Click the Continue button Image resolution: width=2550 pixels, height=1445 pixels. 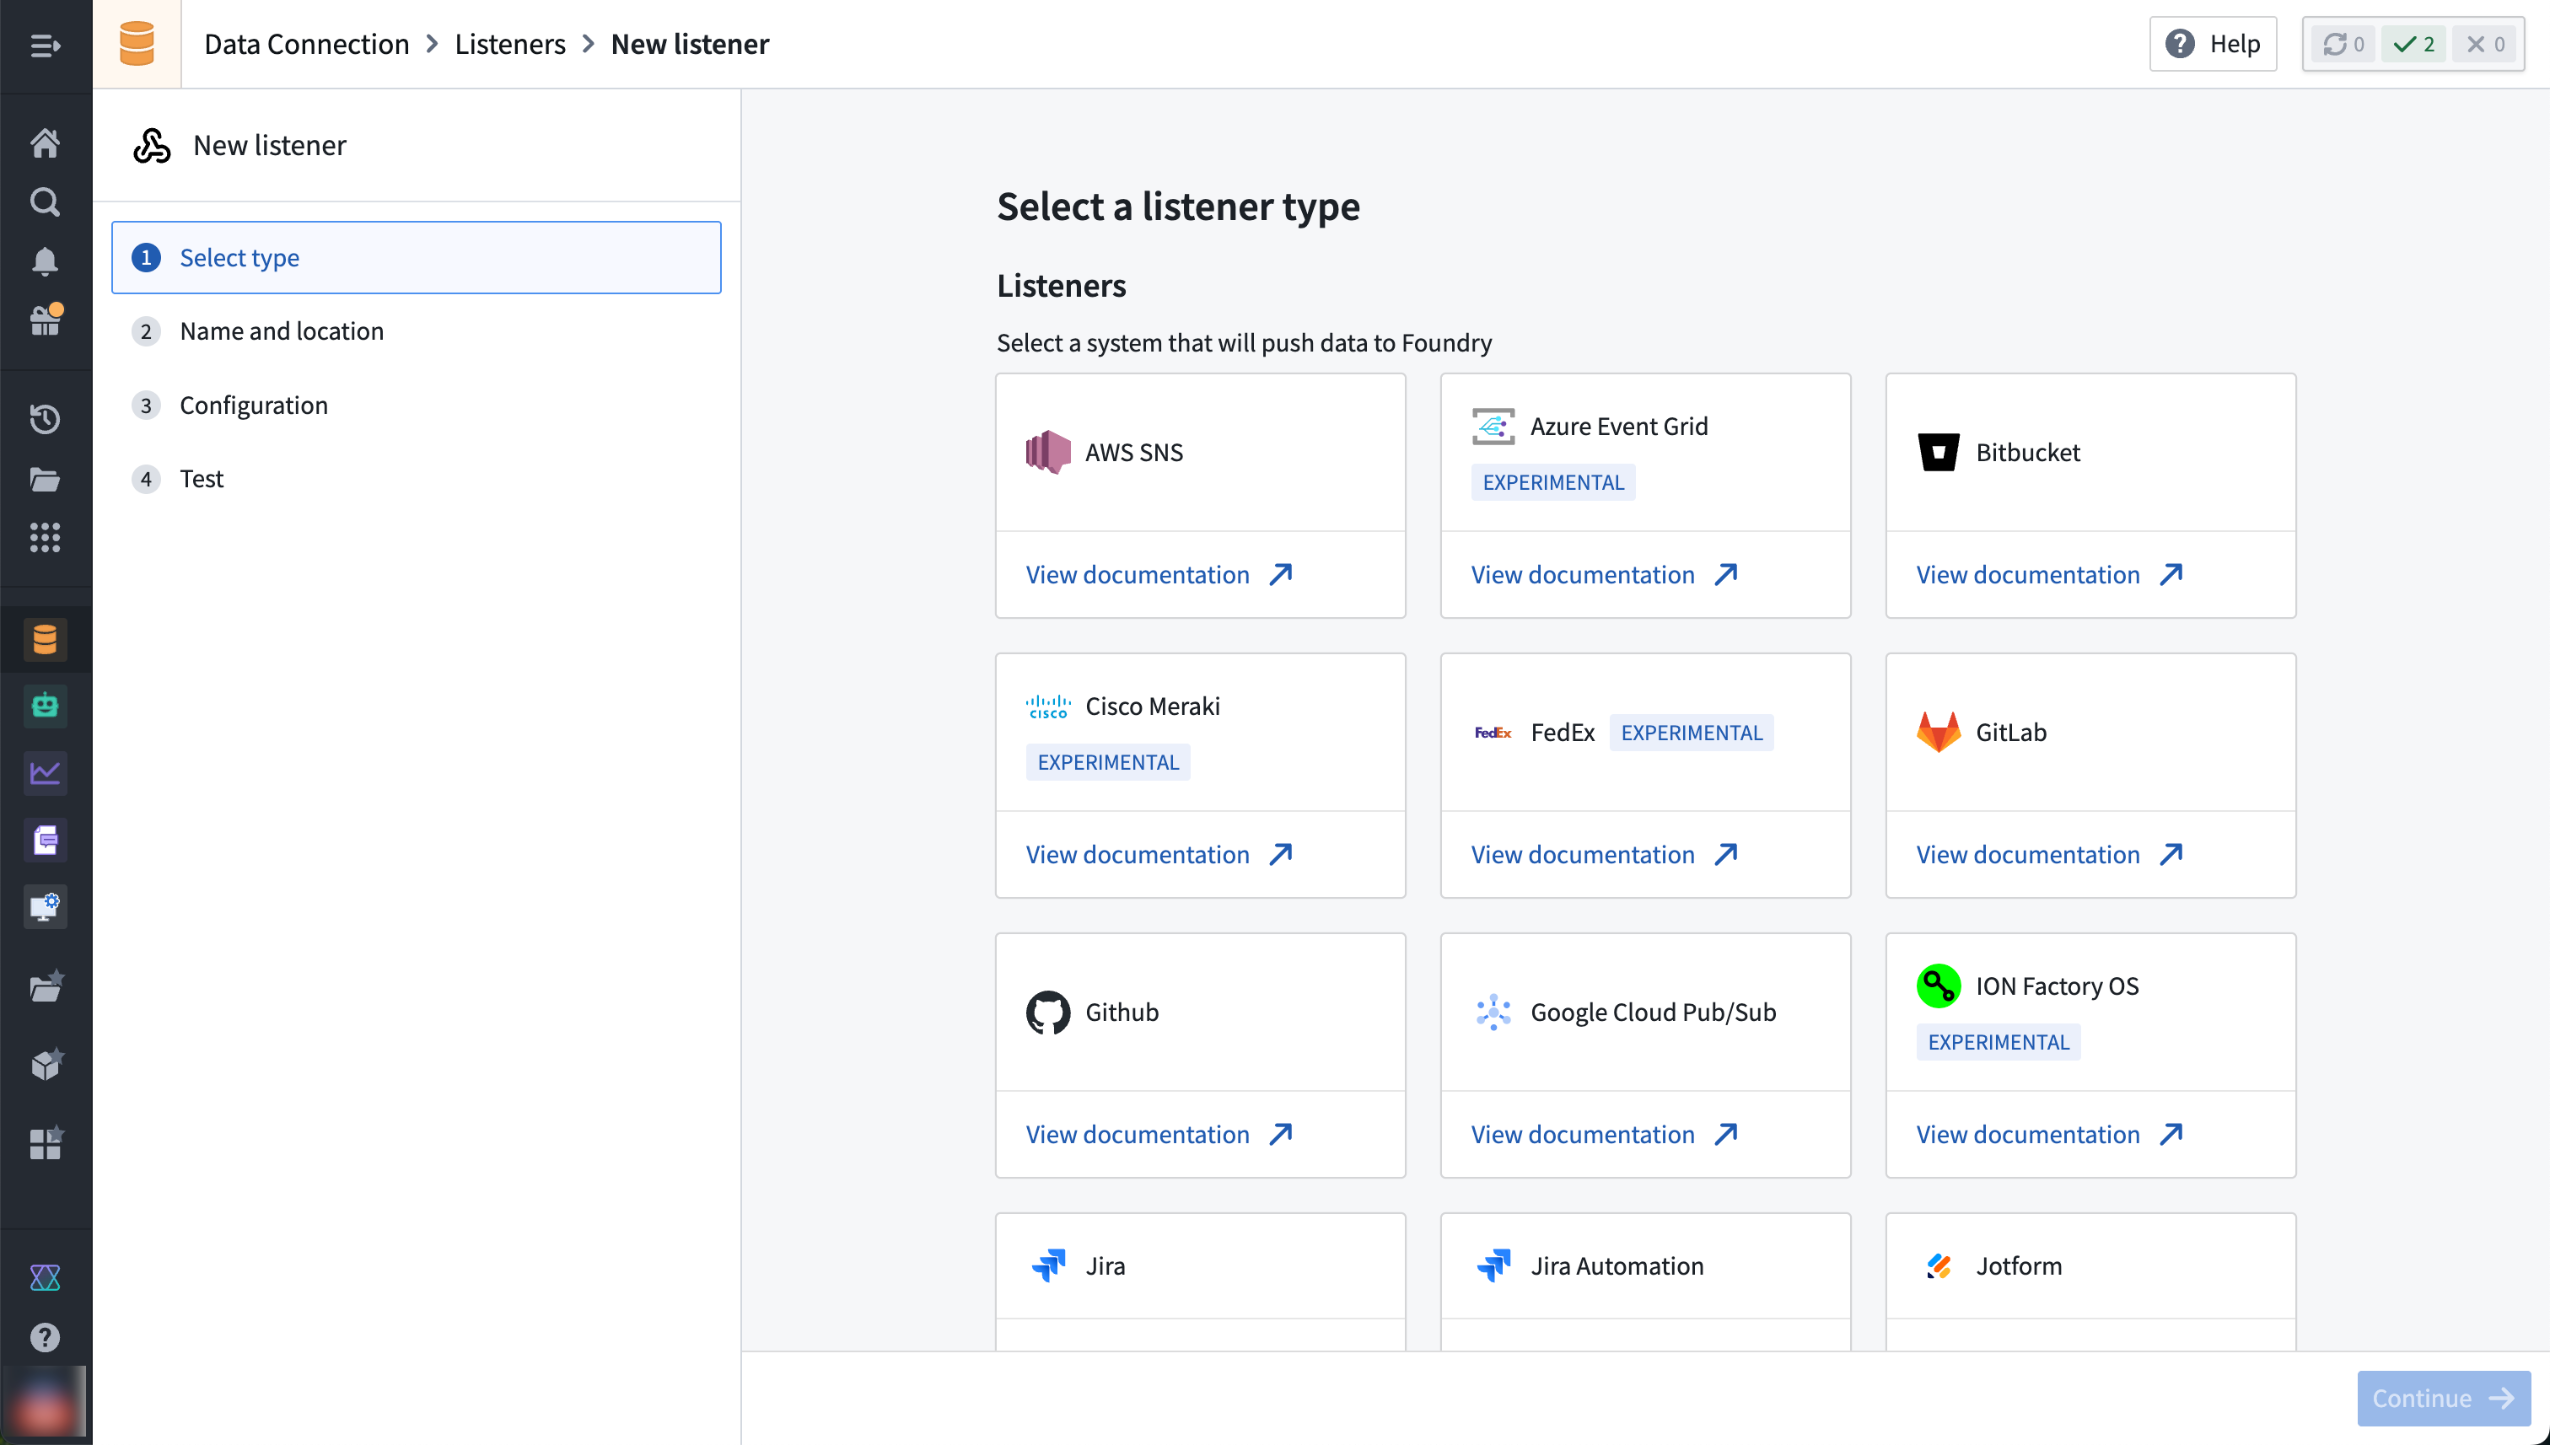pyautogui.click(x=2443, y=1397)
